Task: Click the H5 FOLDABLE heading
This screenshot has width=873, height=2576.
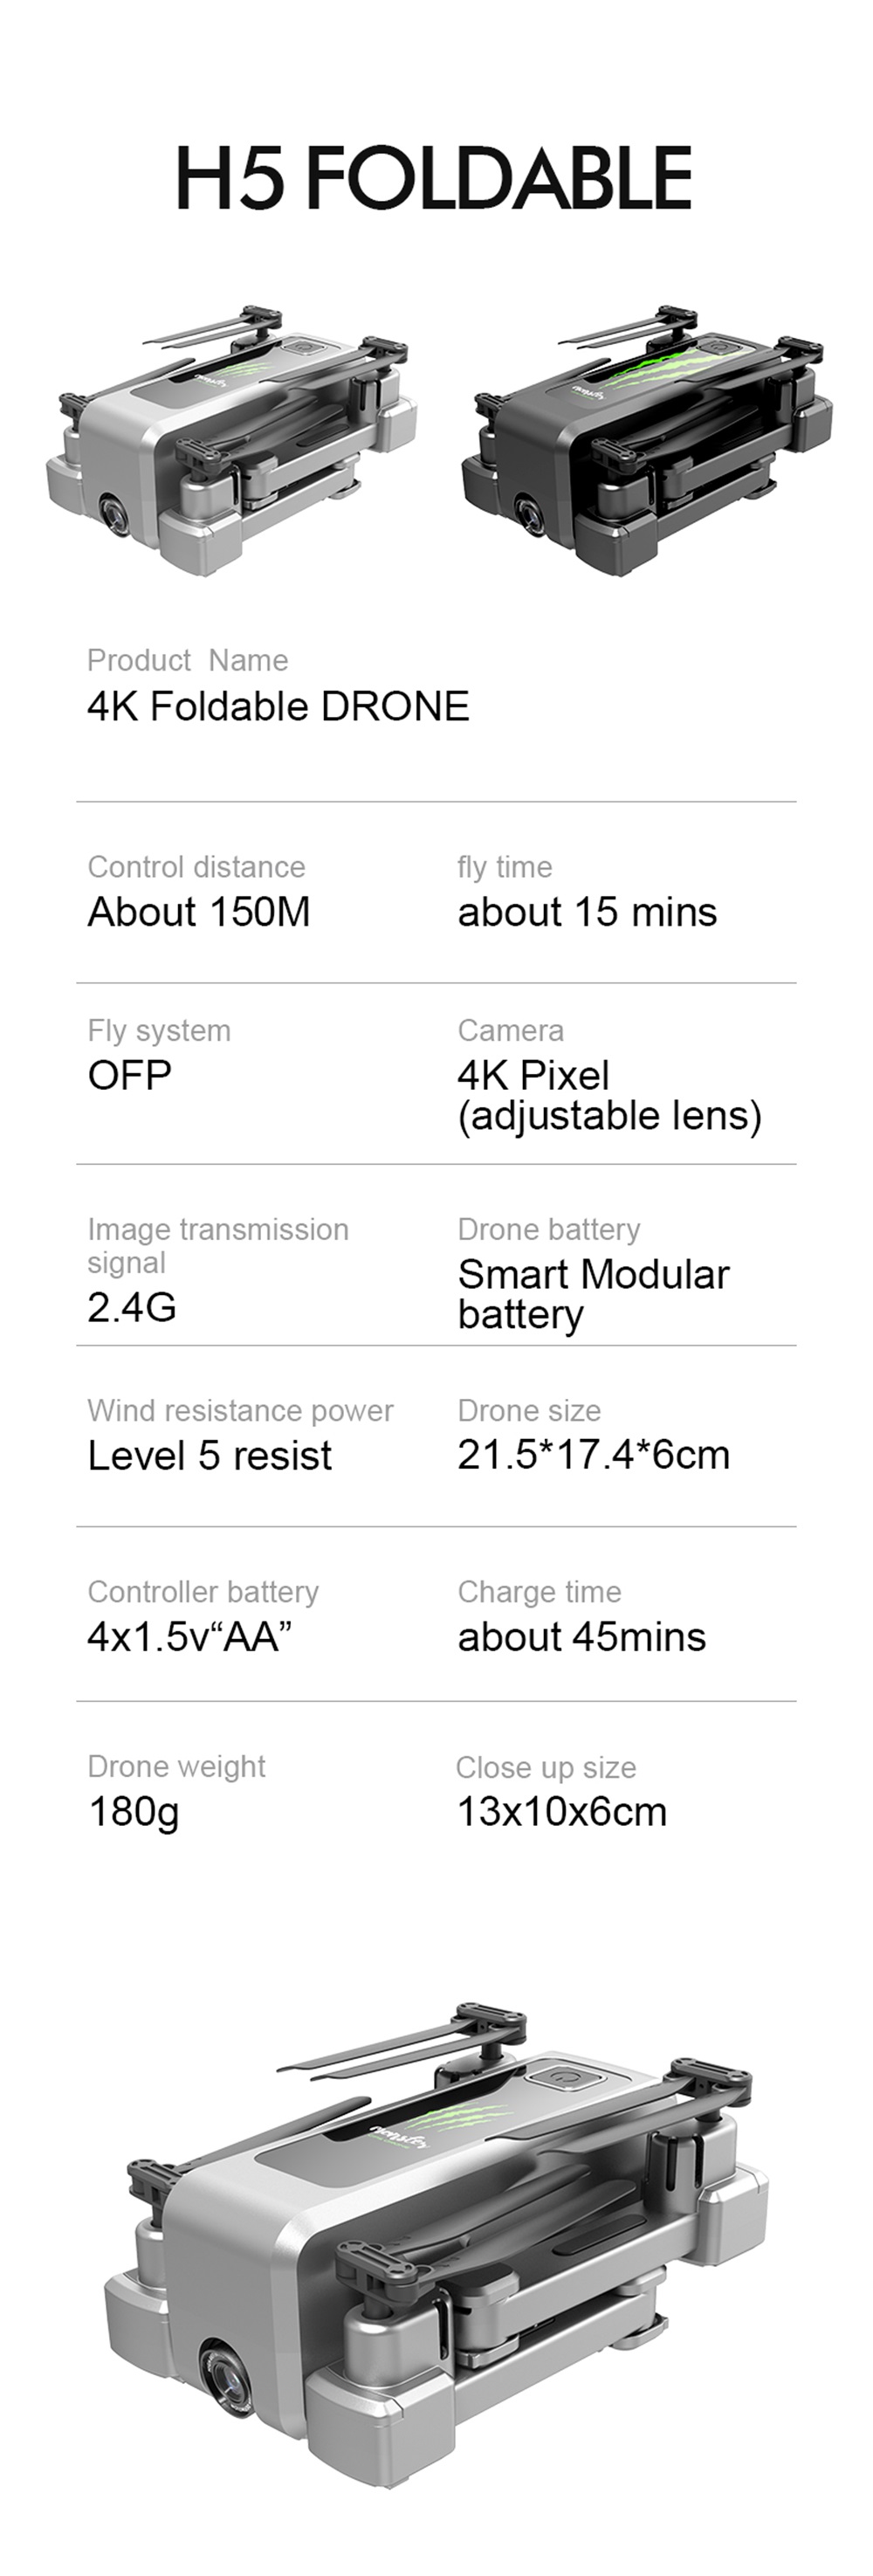Action: pyautogui.click(x=434, y=178)
